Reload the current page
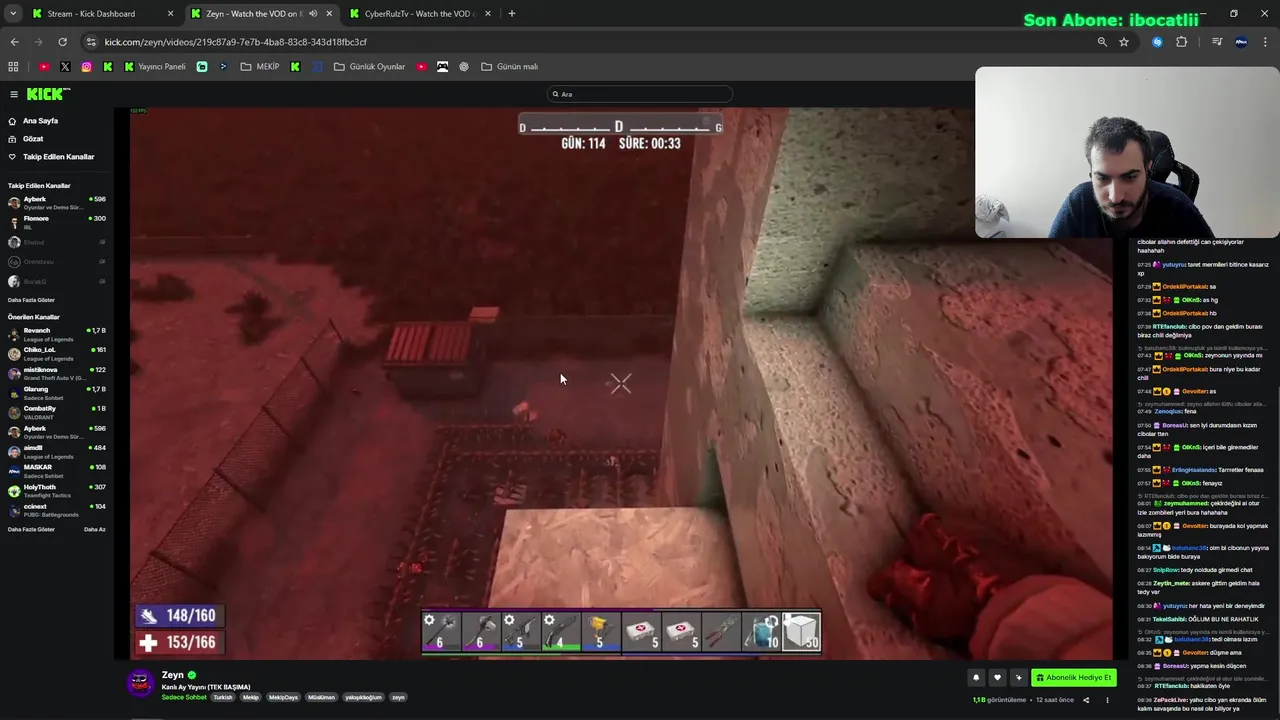 (x=62, y=42)
